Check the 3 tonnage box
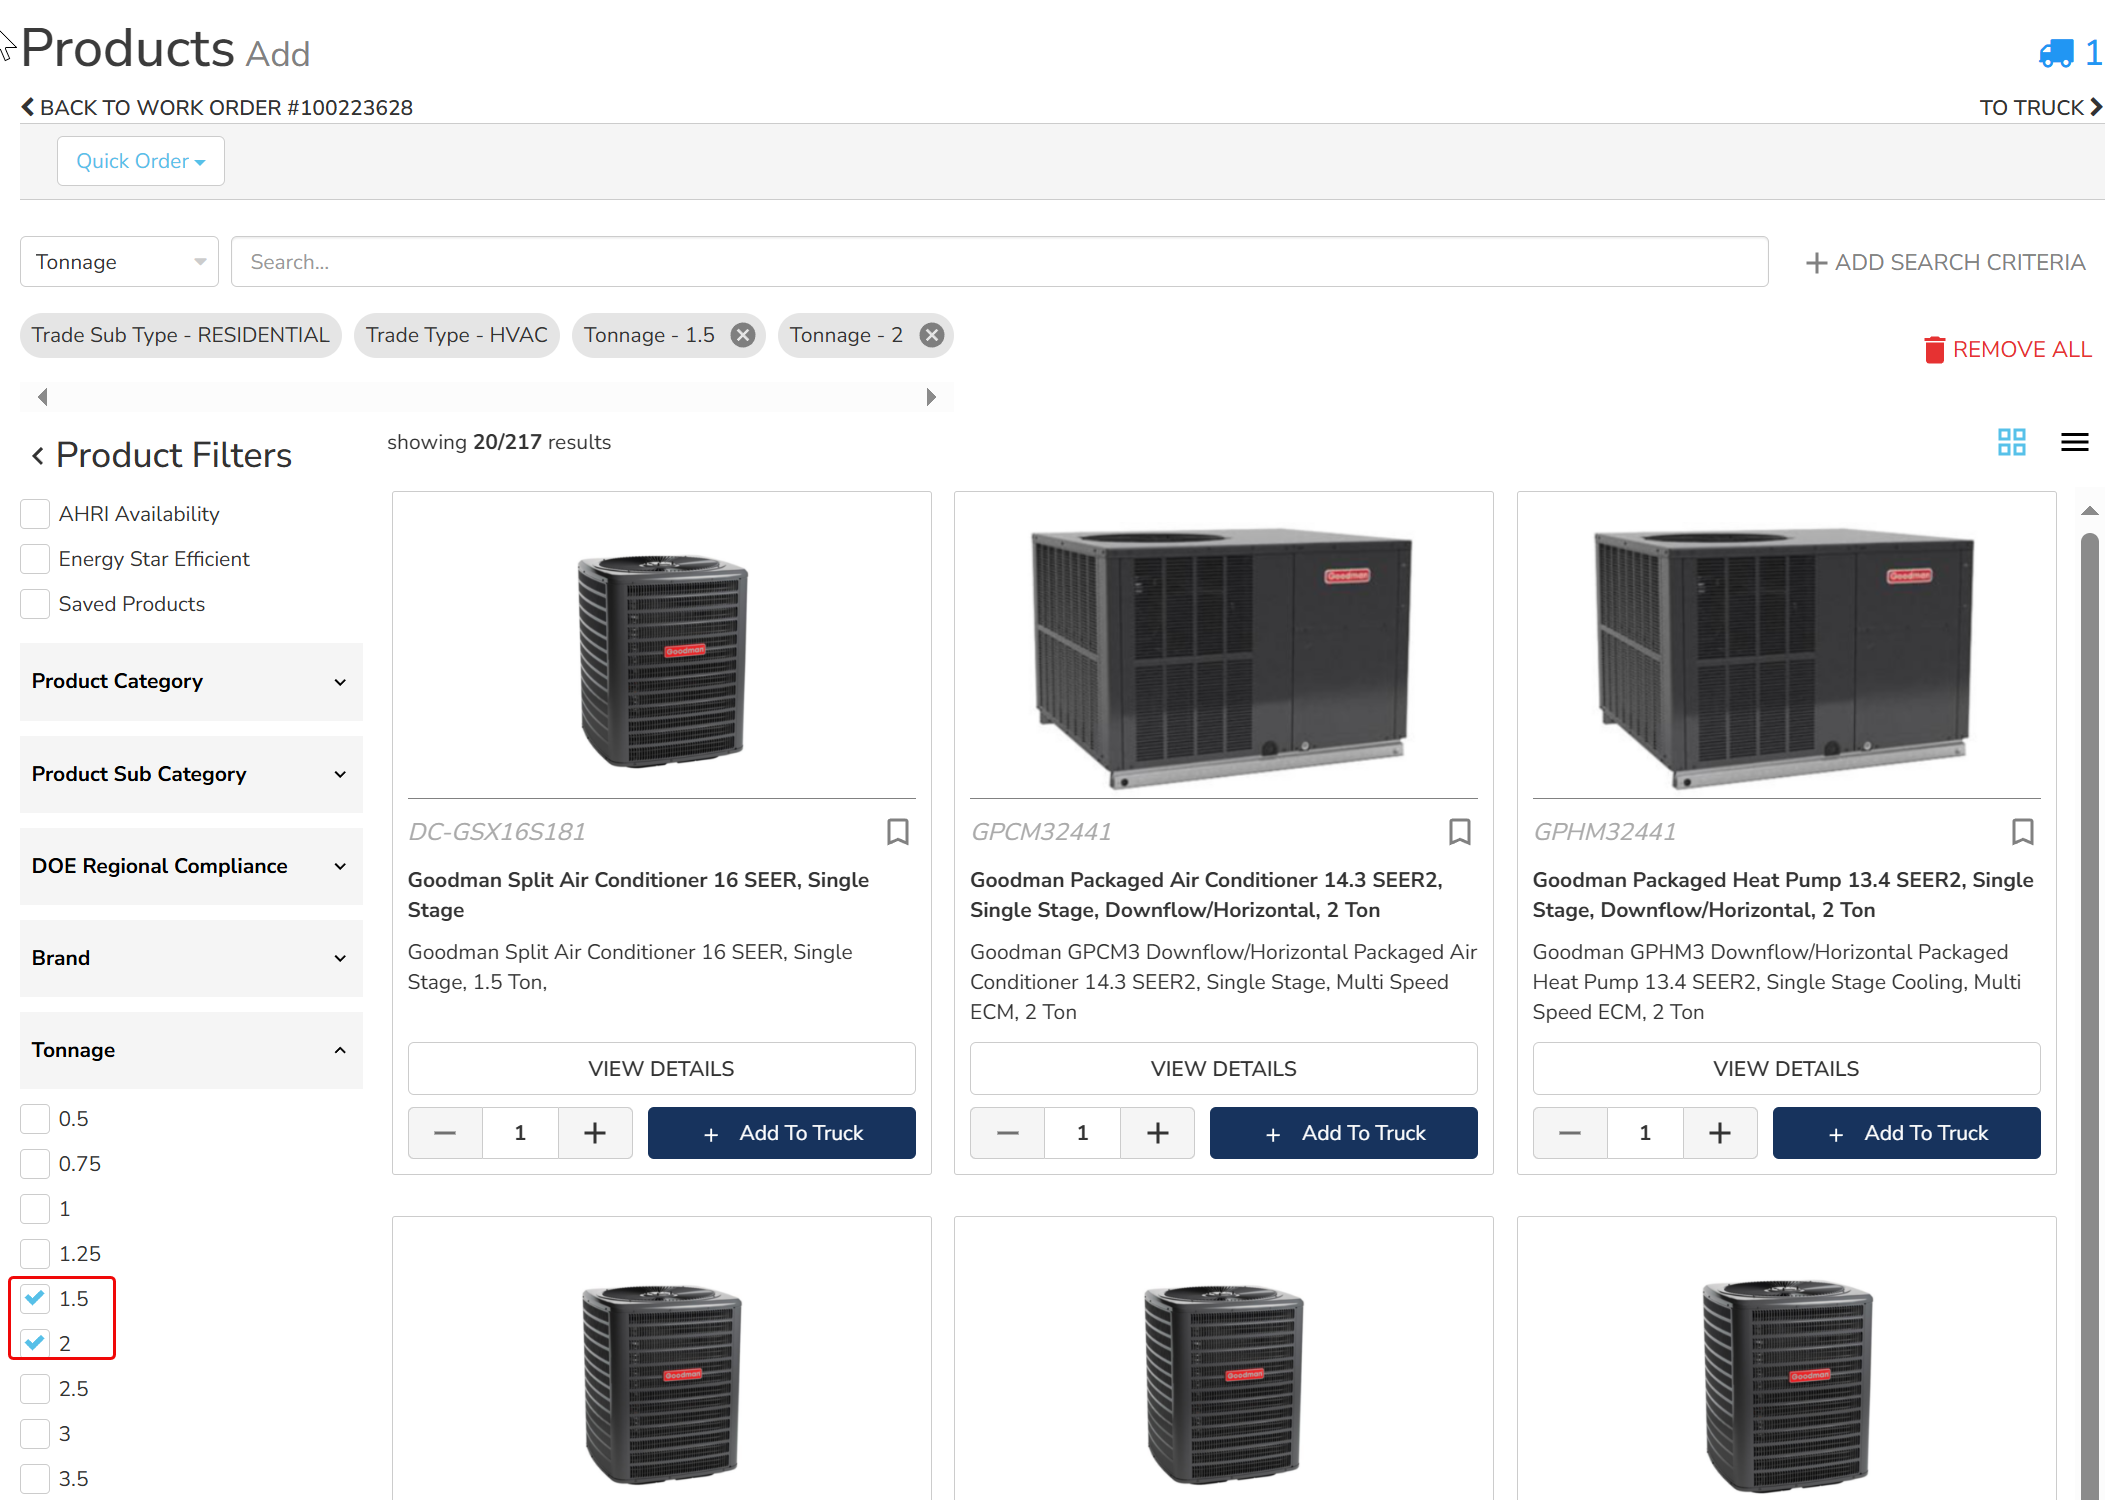This screenshot has width=2110, height=1500. tap(35, 1434)
